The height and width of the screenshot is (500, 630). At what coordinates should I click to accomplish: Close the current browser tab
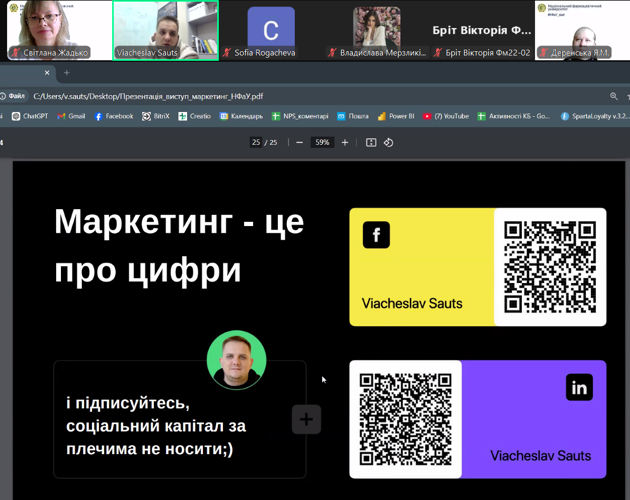[x=47, y=73]
